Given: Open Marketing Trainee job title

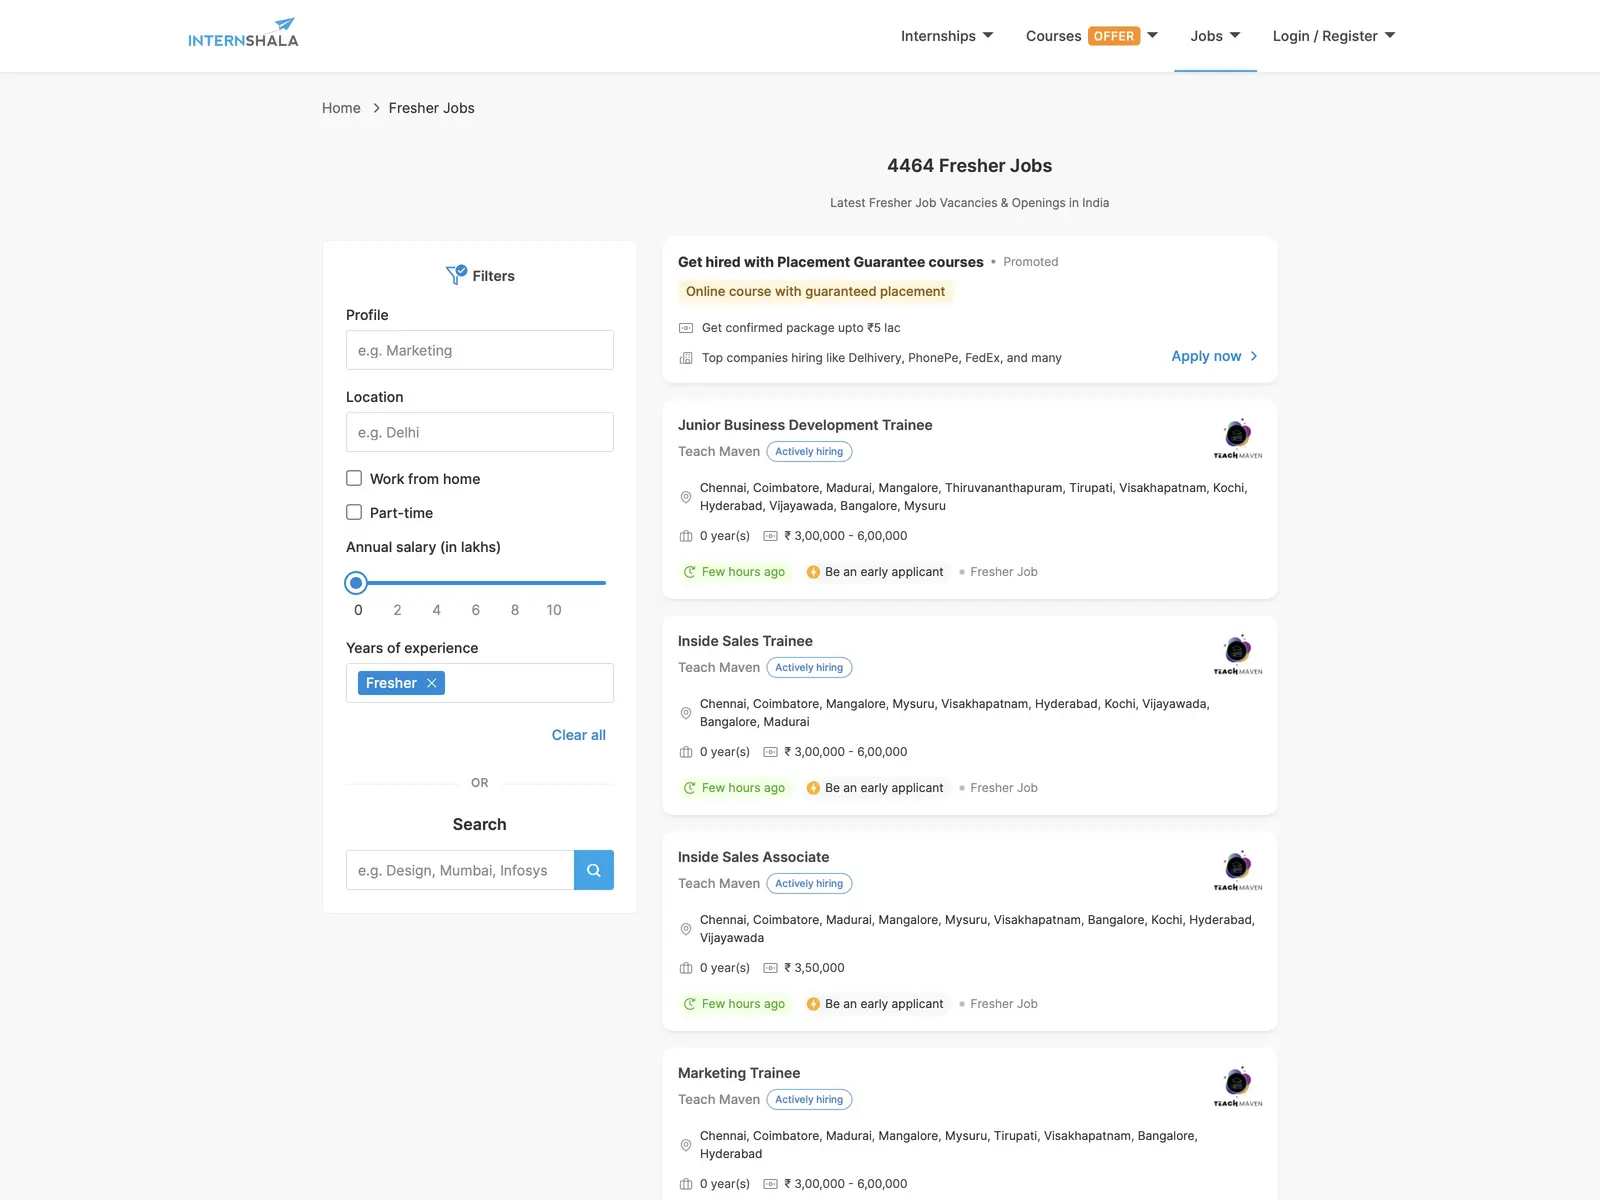Looking at the screenshot, I should [x=739, y=1073].
